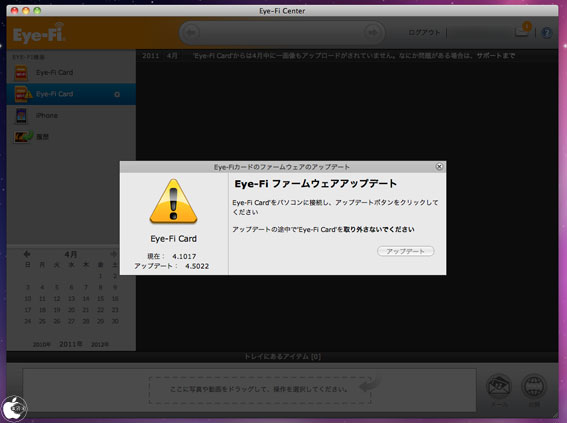
Task: Select day 15 in April calendar
Action: click(101, 299)
